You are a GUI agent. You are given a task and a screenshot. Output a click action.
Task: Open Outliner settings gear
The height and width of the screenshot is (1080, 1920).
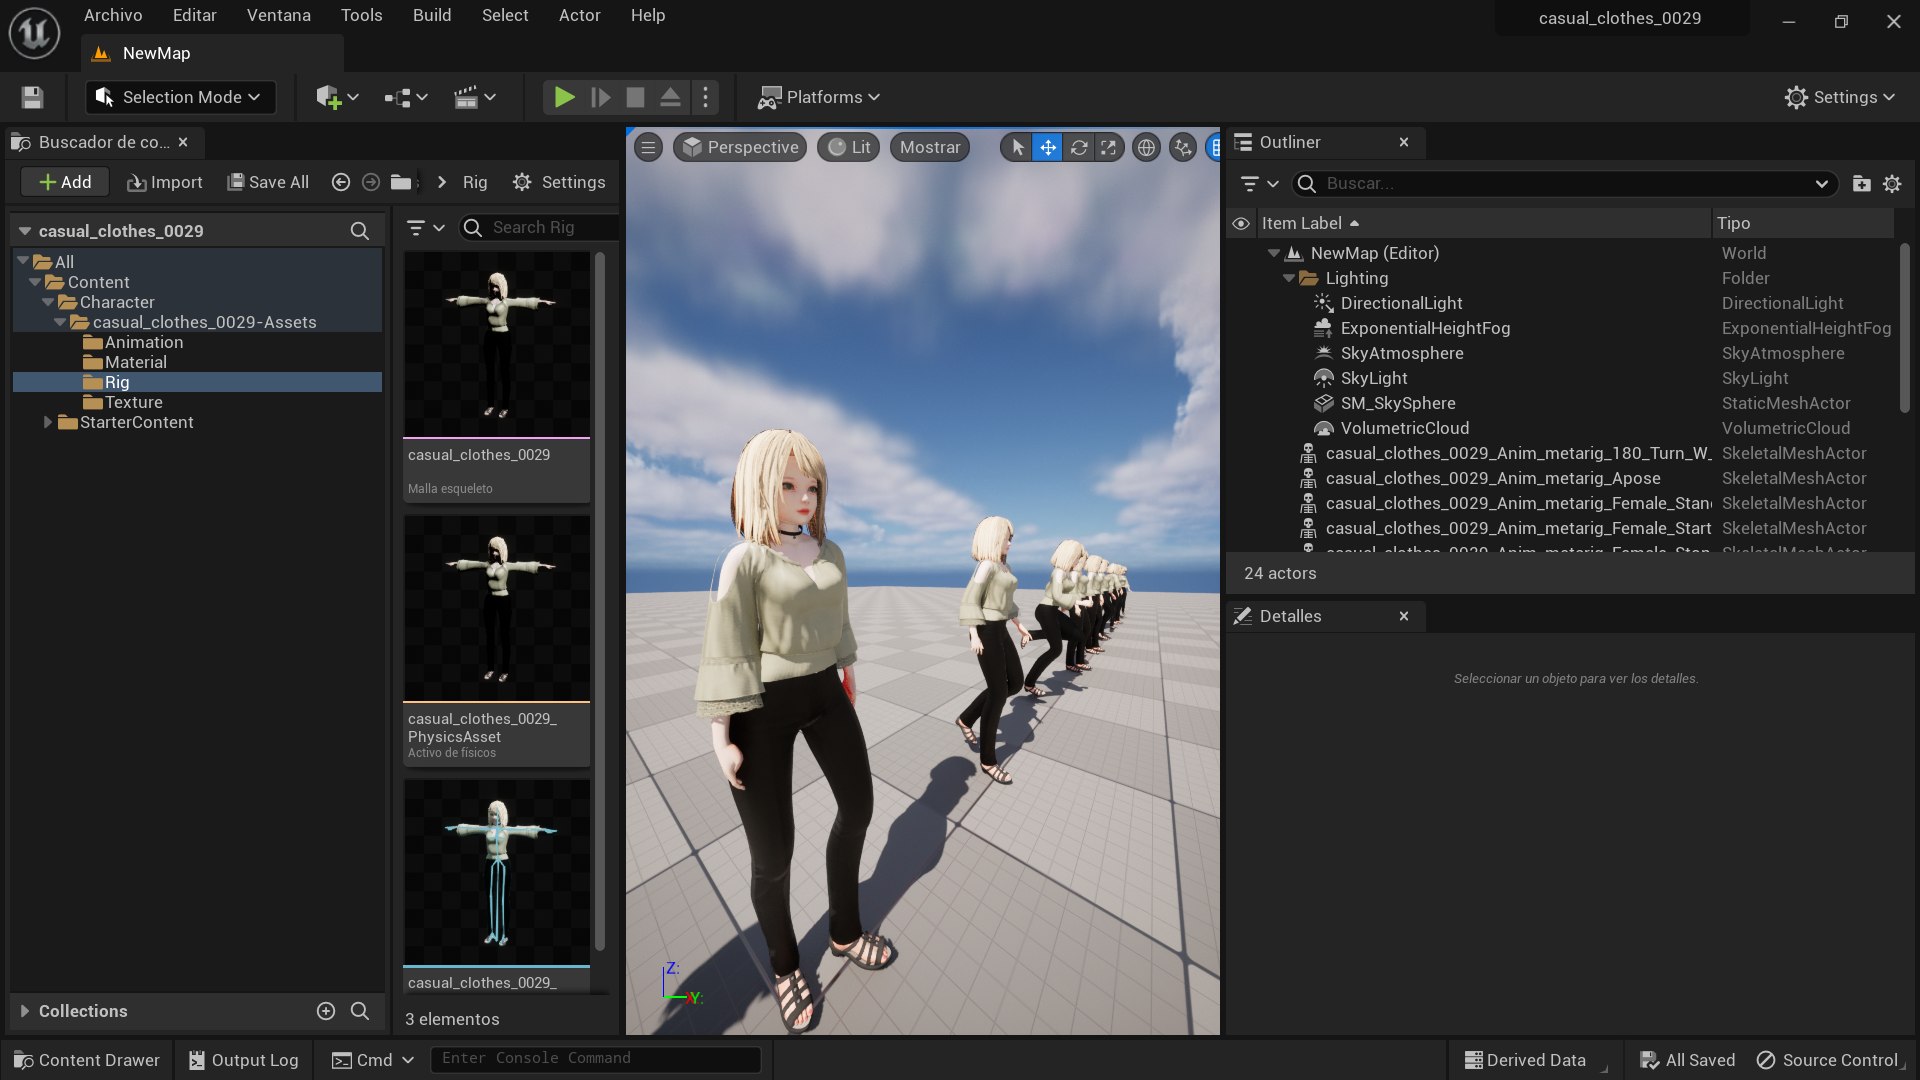click(x=1892, y=184)
